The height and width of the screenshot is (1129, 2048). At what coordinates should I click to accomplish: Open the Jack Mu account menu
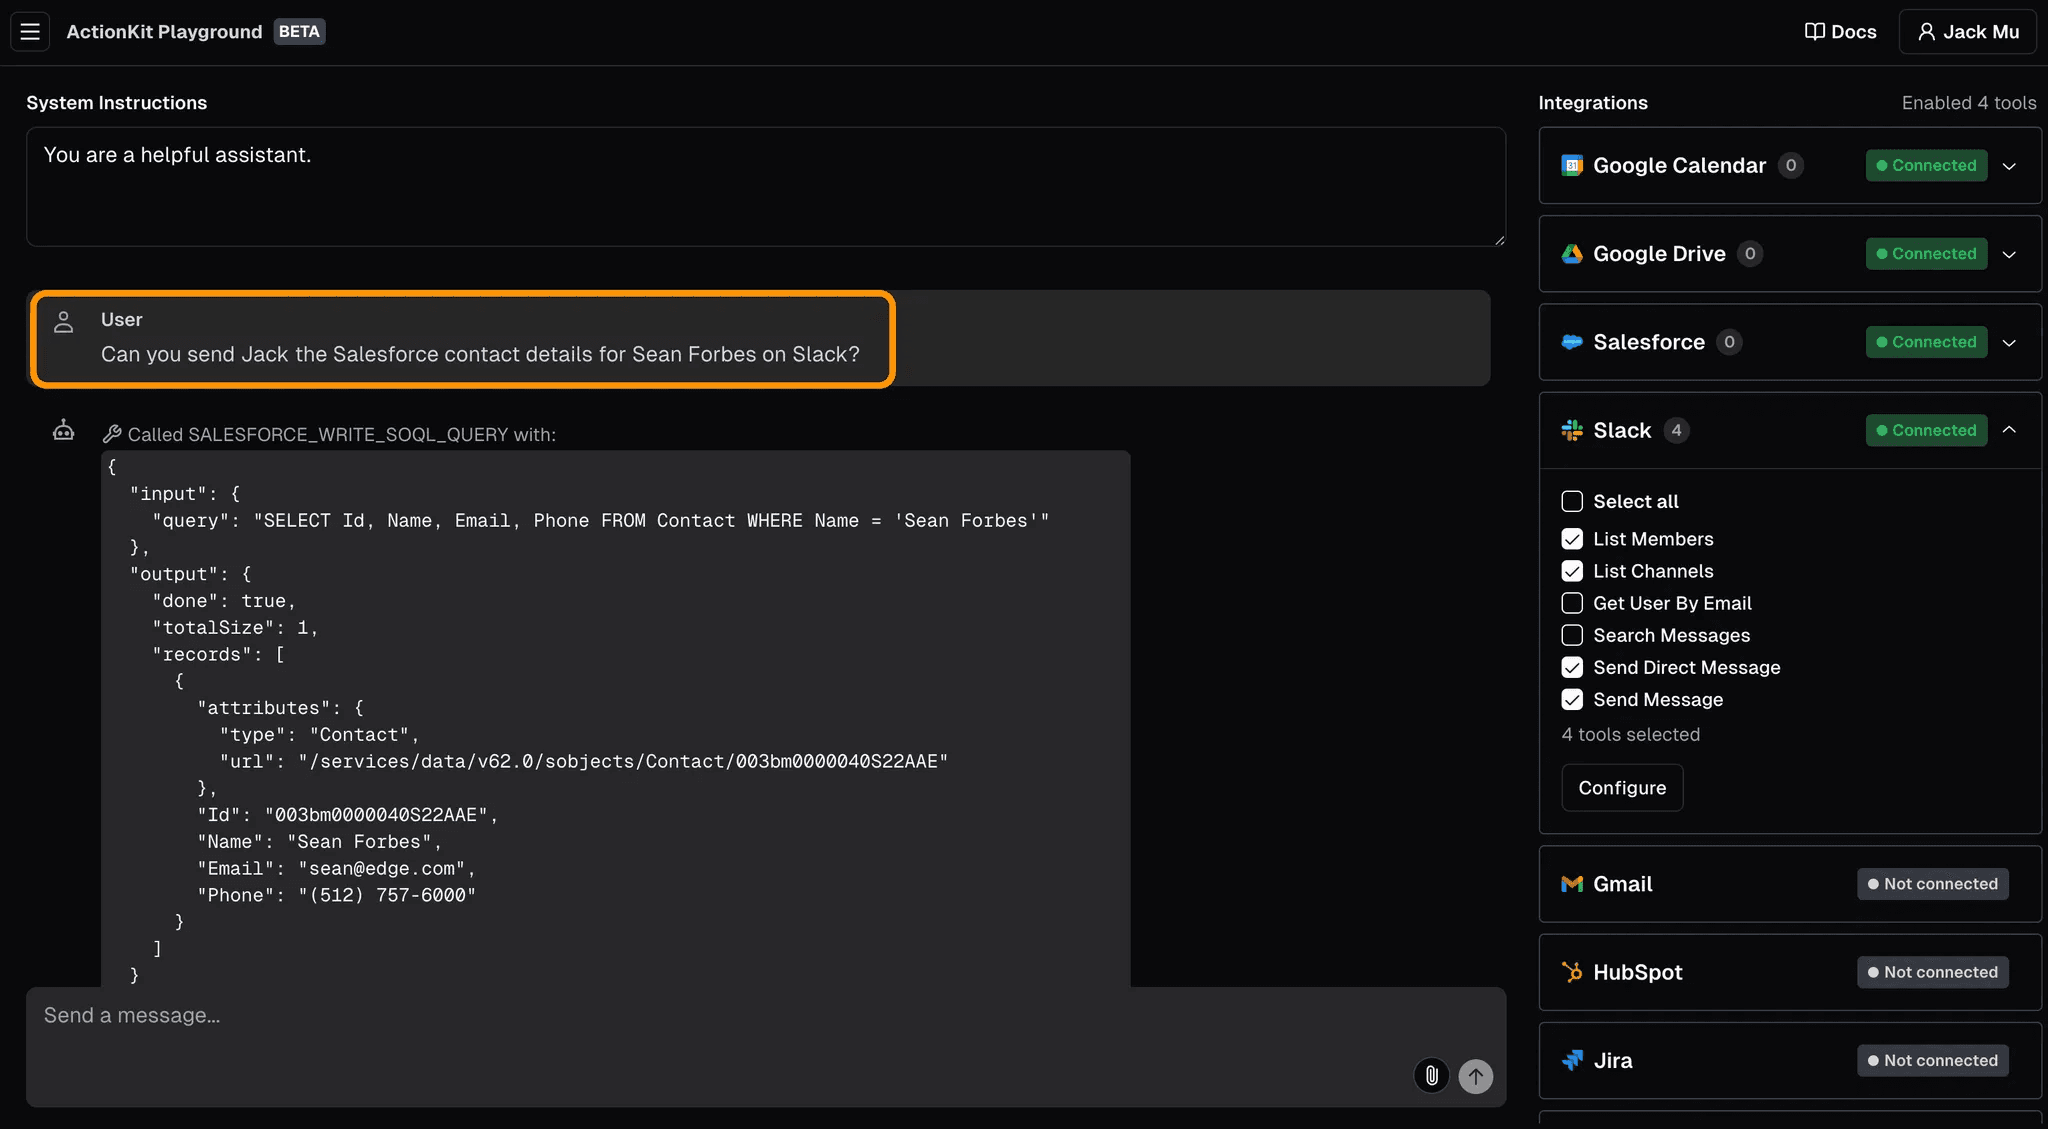point(1967,32)
